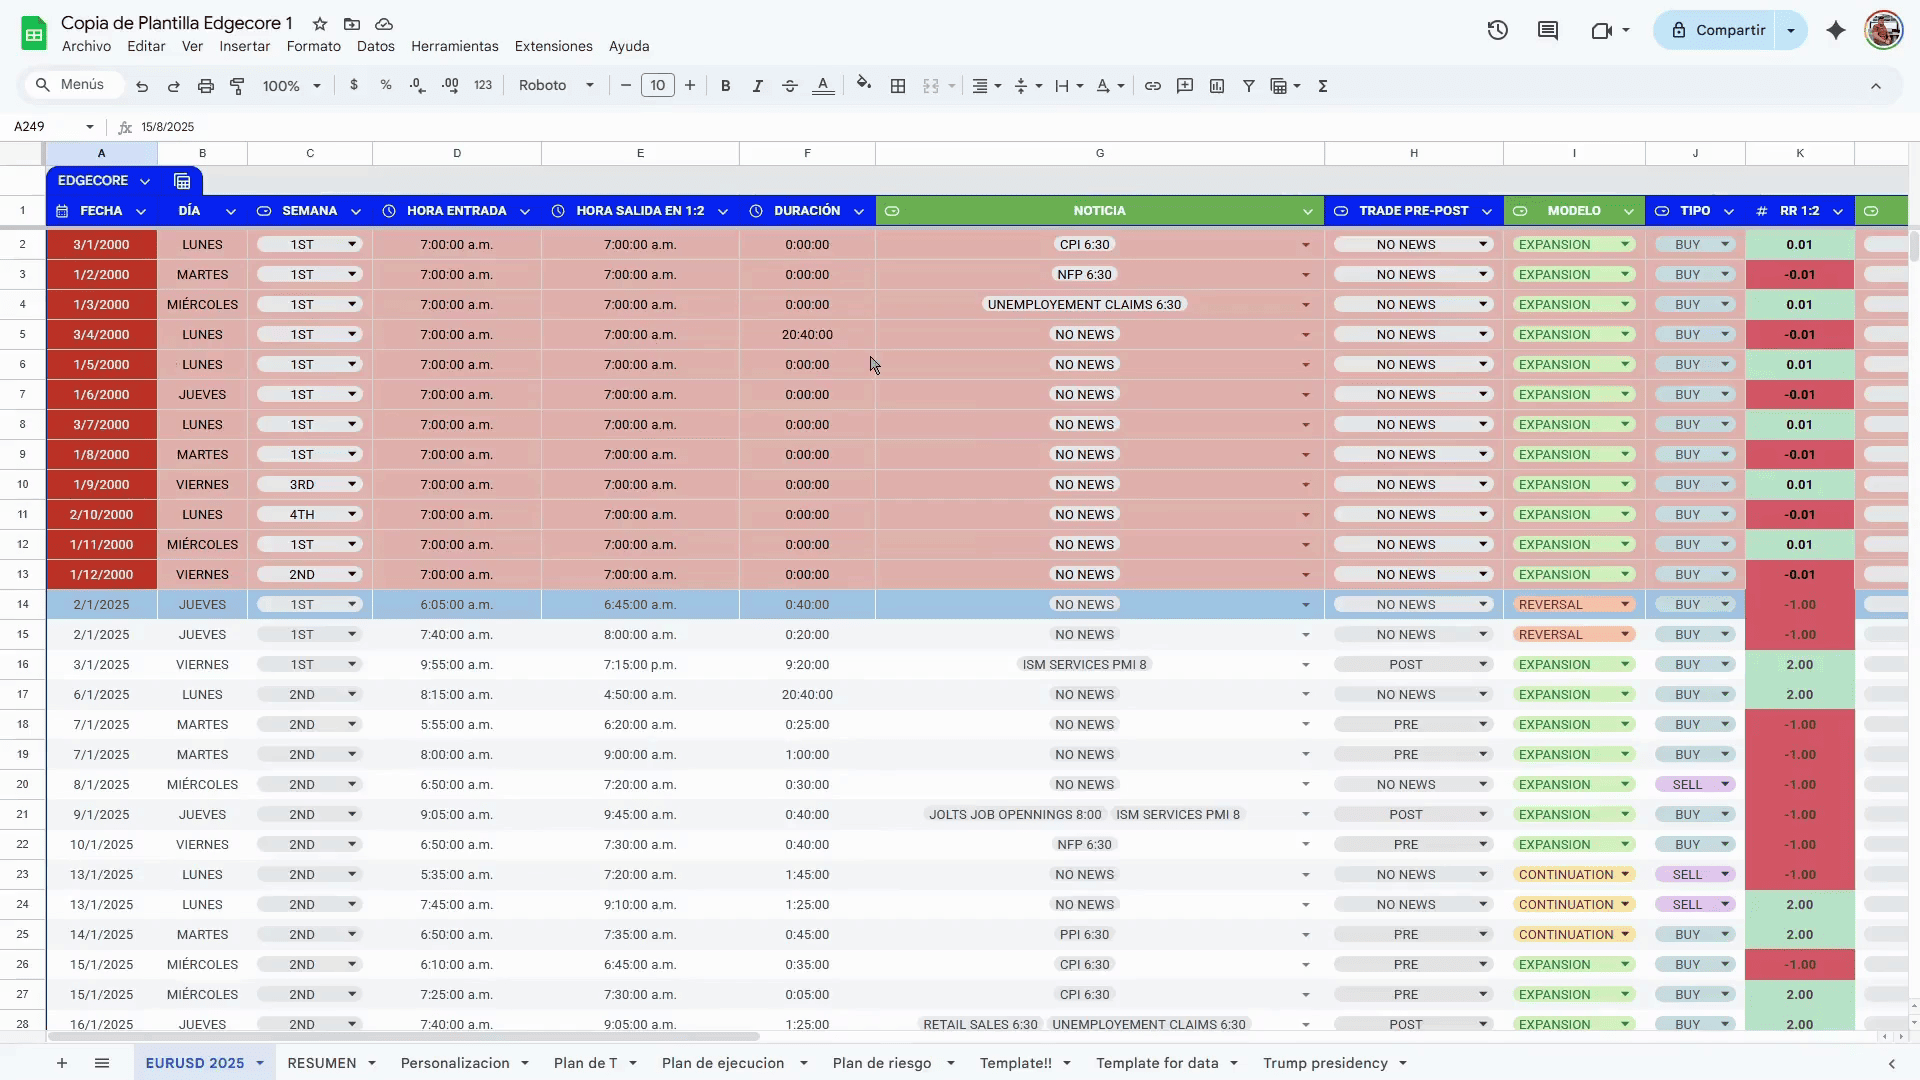1920x1080 pixels.
Task: Open the 100% zoom dropdown
Action: click(291, 86)
